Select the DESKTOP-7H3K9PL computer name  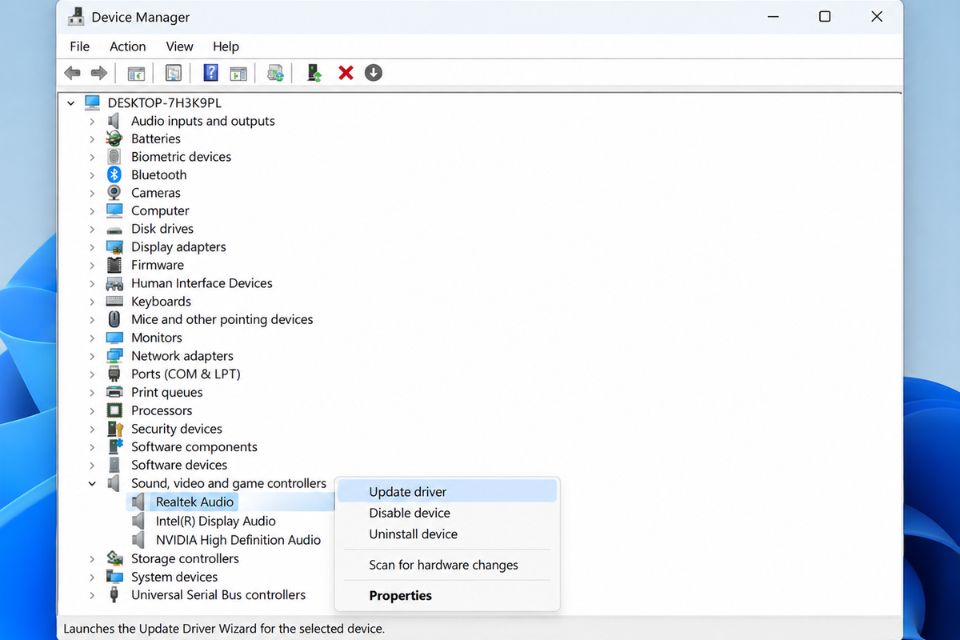click(x=165, y=103)
